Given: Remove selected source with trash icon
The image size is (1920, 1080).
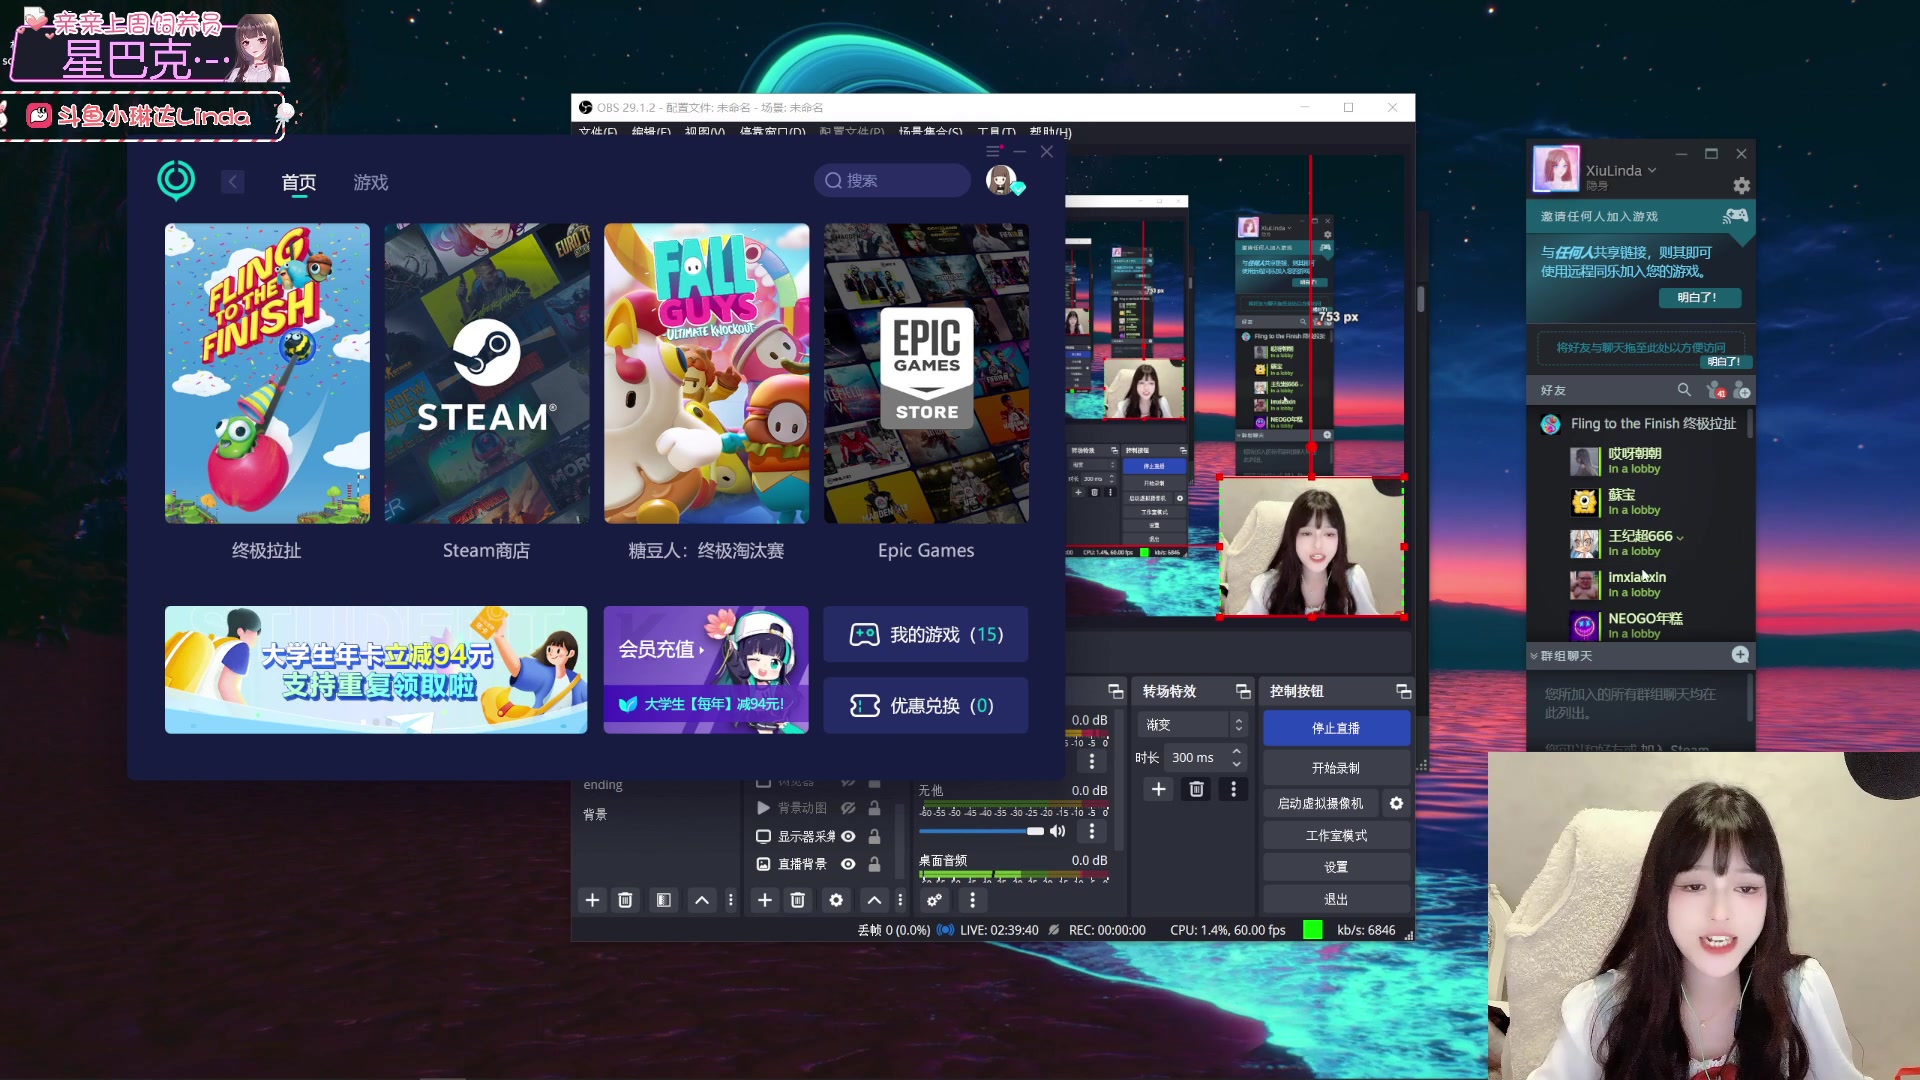Looking at the screenshot, I should (798, 900).
